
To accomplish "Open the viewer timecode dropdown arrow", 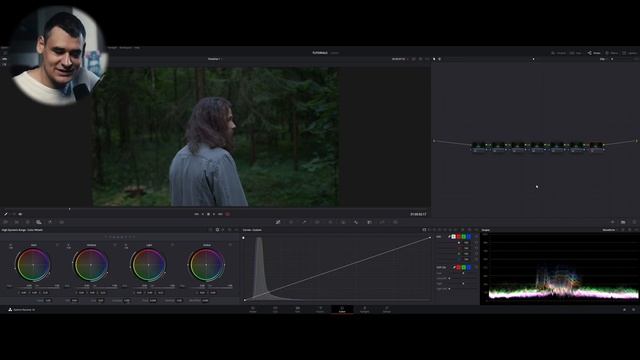I will coord(407,59).
